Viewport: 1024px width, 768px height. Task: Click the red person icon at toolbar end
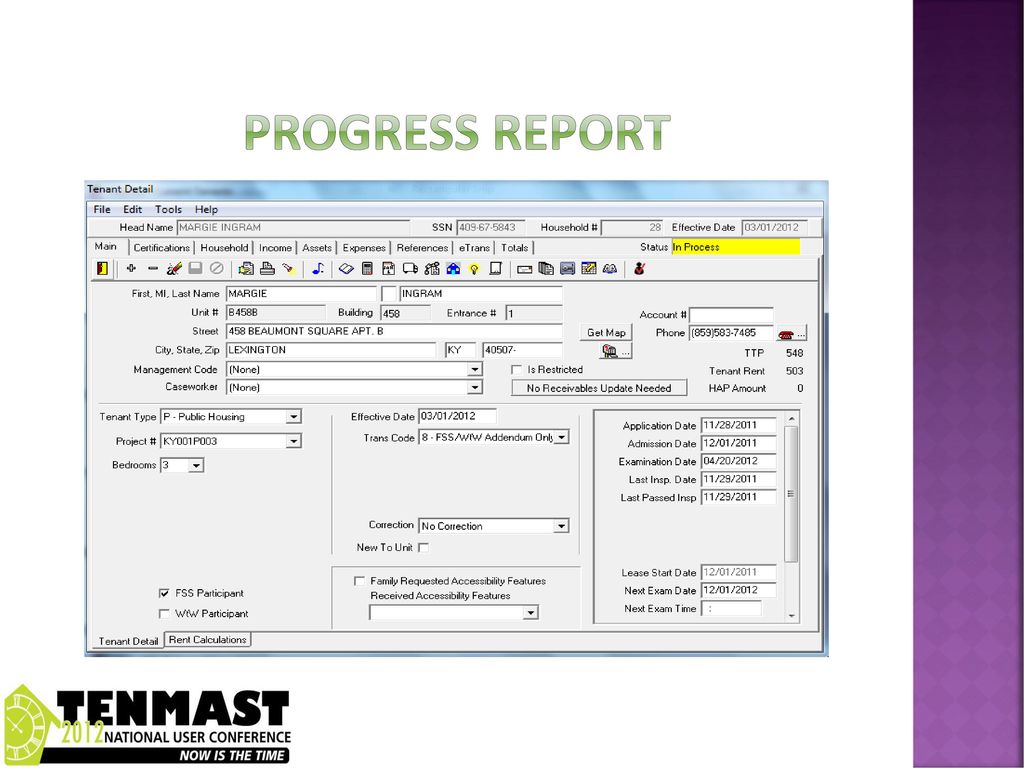coord(639,268)
